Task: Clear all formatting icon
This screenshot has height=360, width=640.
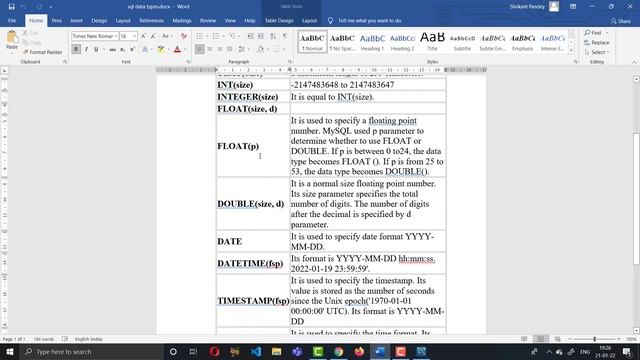Action: [x=184, y=36]
